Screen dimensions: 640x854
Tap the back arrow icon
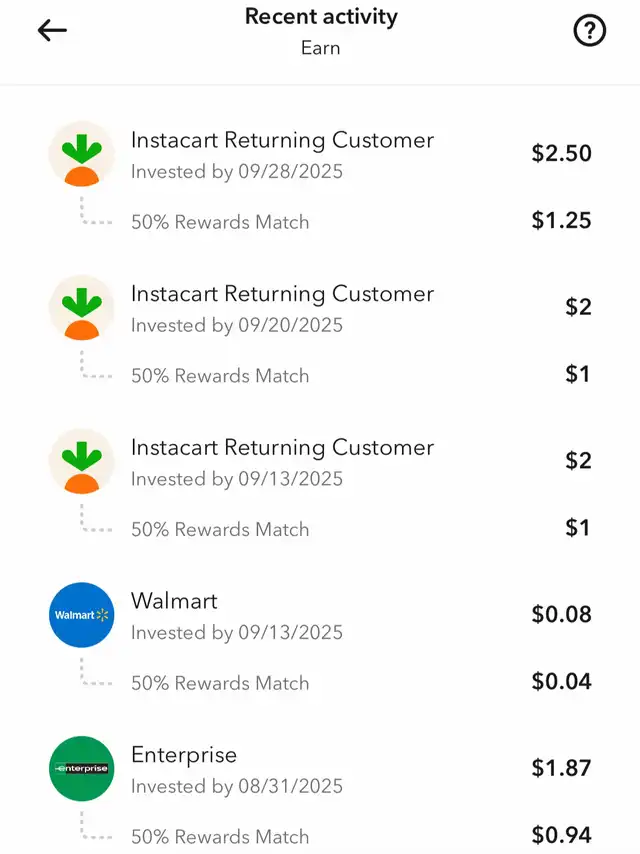pos(52,30)
